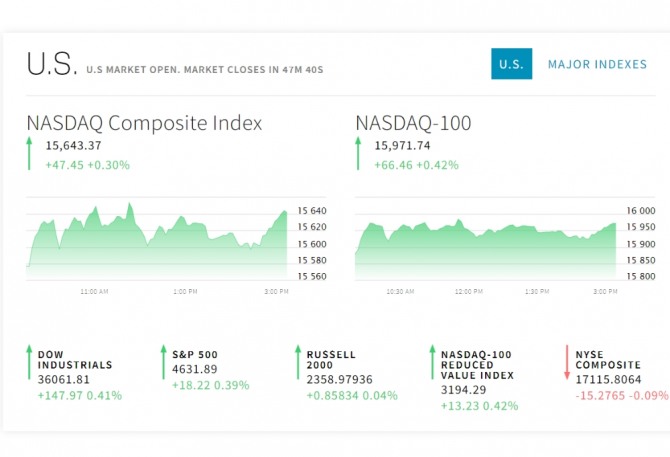Open the NASDAQ Composite Index heading

[144, 123]
